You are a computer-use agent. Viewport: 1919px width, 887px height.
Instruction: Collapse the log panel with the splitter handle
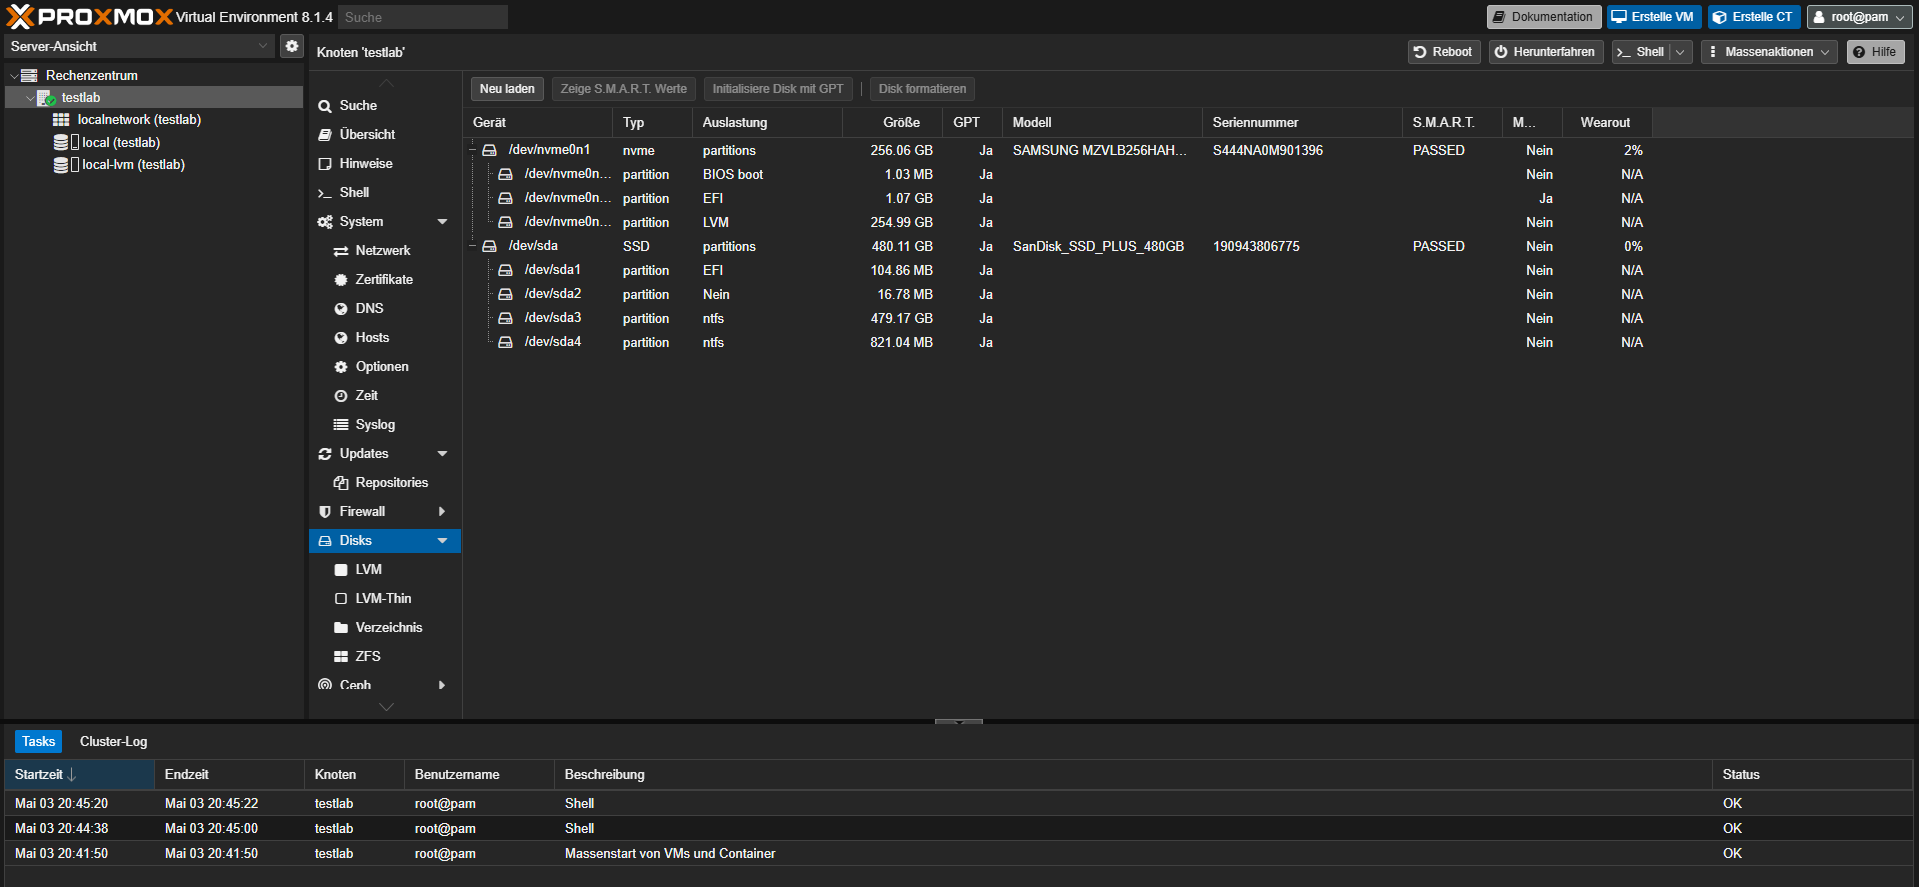point(958,721)
